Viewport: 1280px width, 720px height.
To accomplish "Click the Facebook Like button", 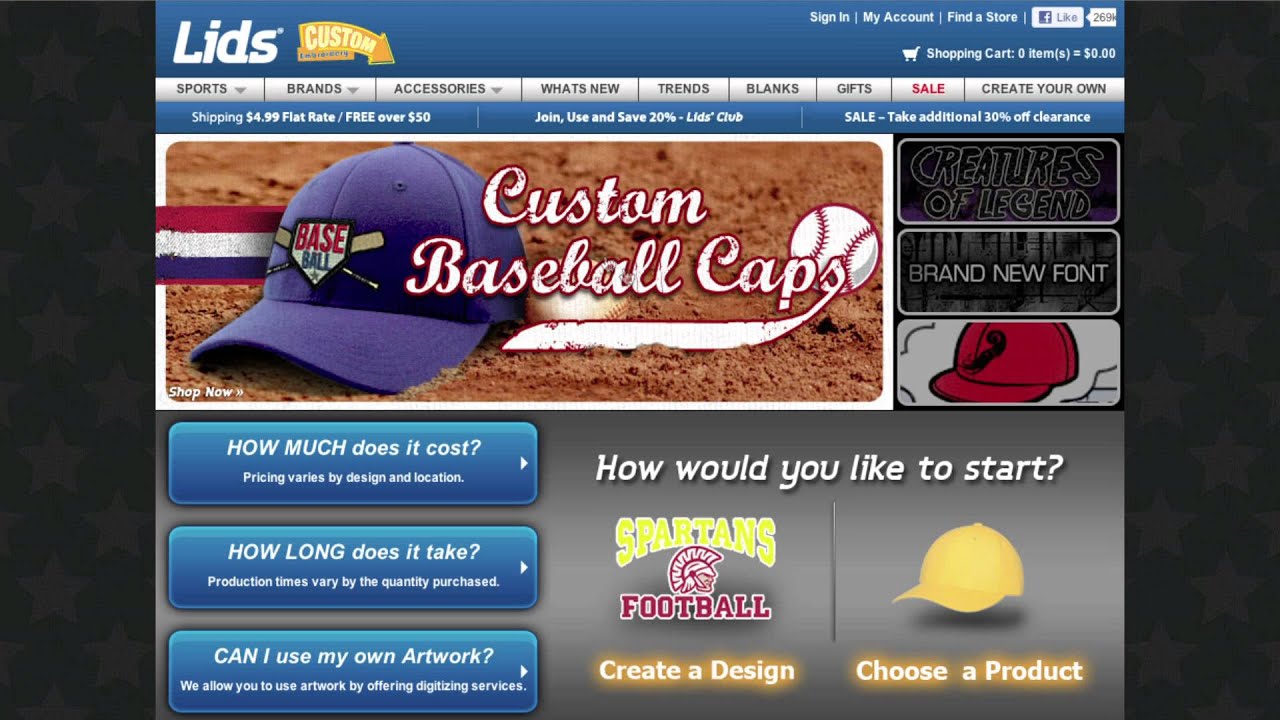I will (x=1058, y=17).
